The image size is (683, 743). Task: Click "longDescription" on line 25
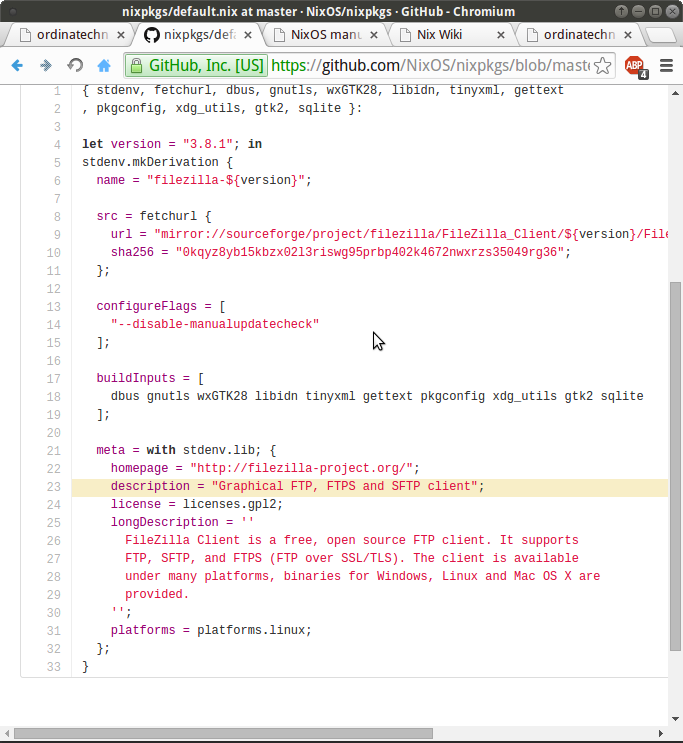tap(164, 522)
